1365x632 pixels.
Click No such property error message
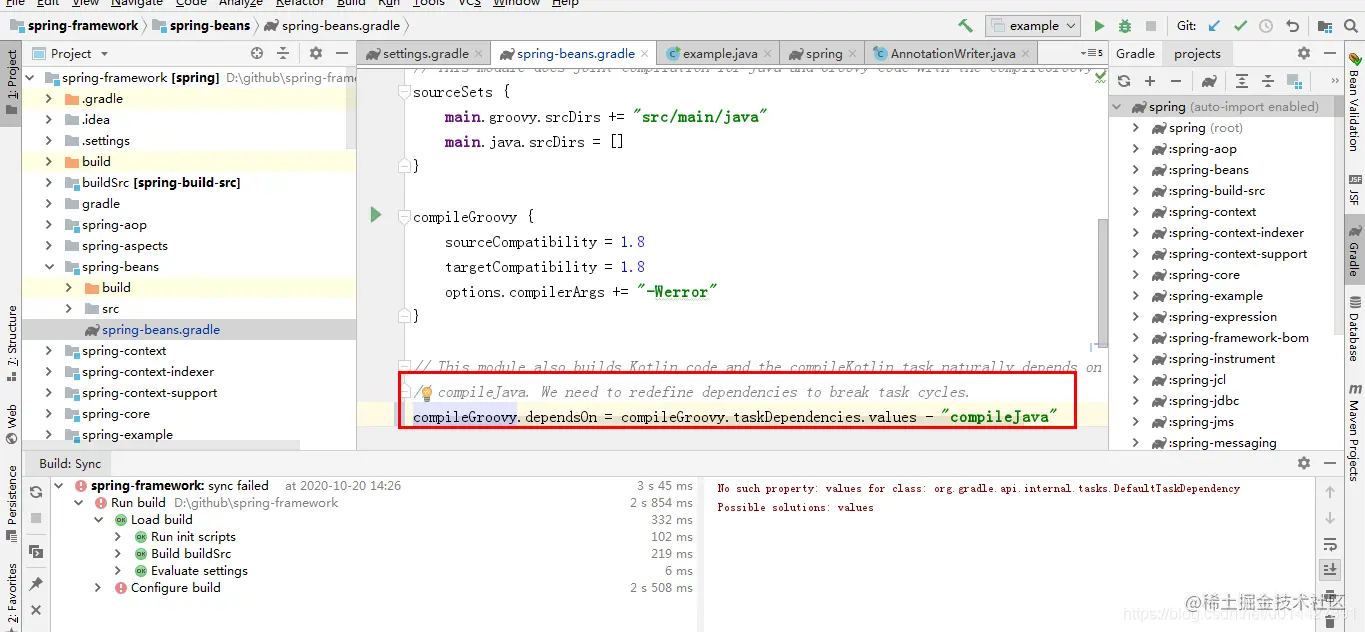pos(978,489)
